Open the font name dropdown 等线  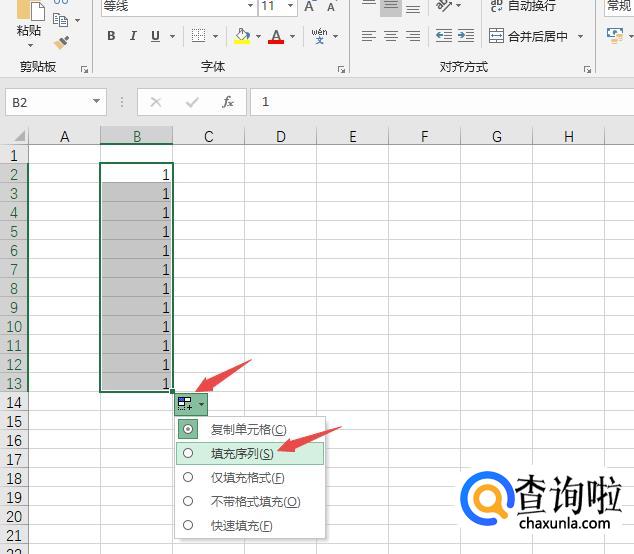pos(250,7)
